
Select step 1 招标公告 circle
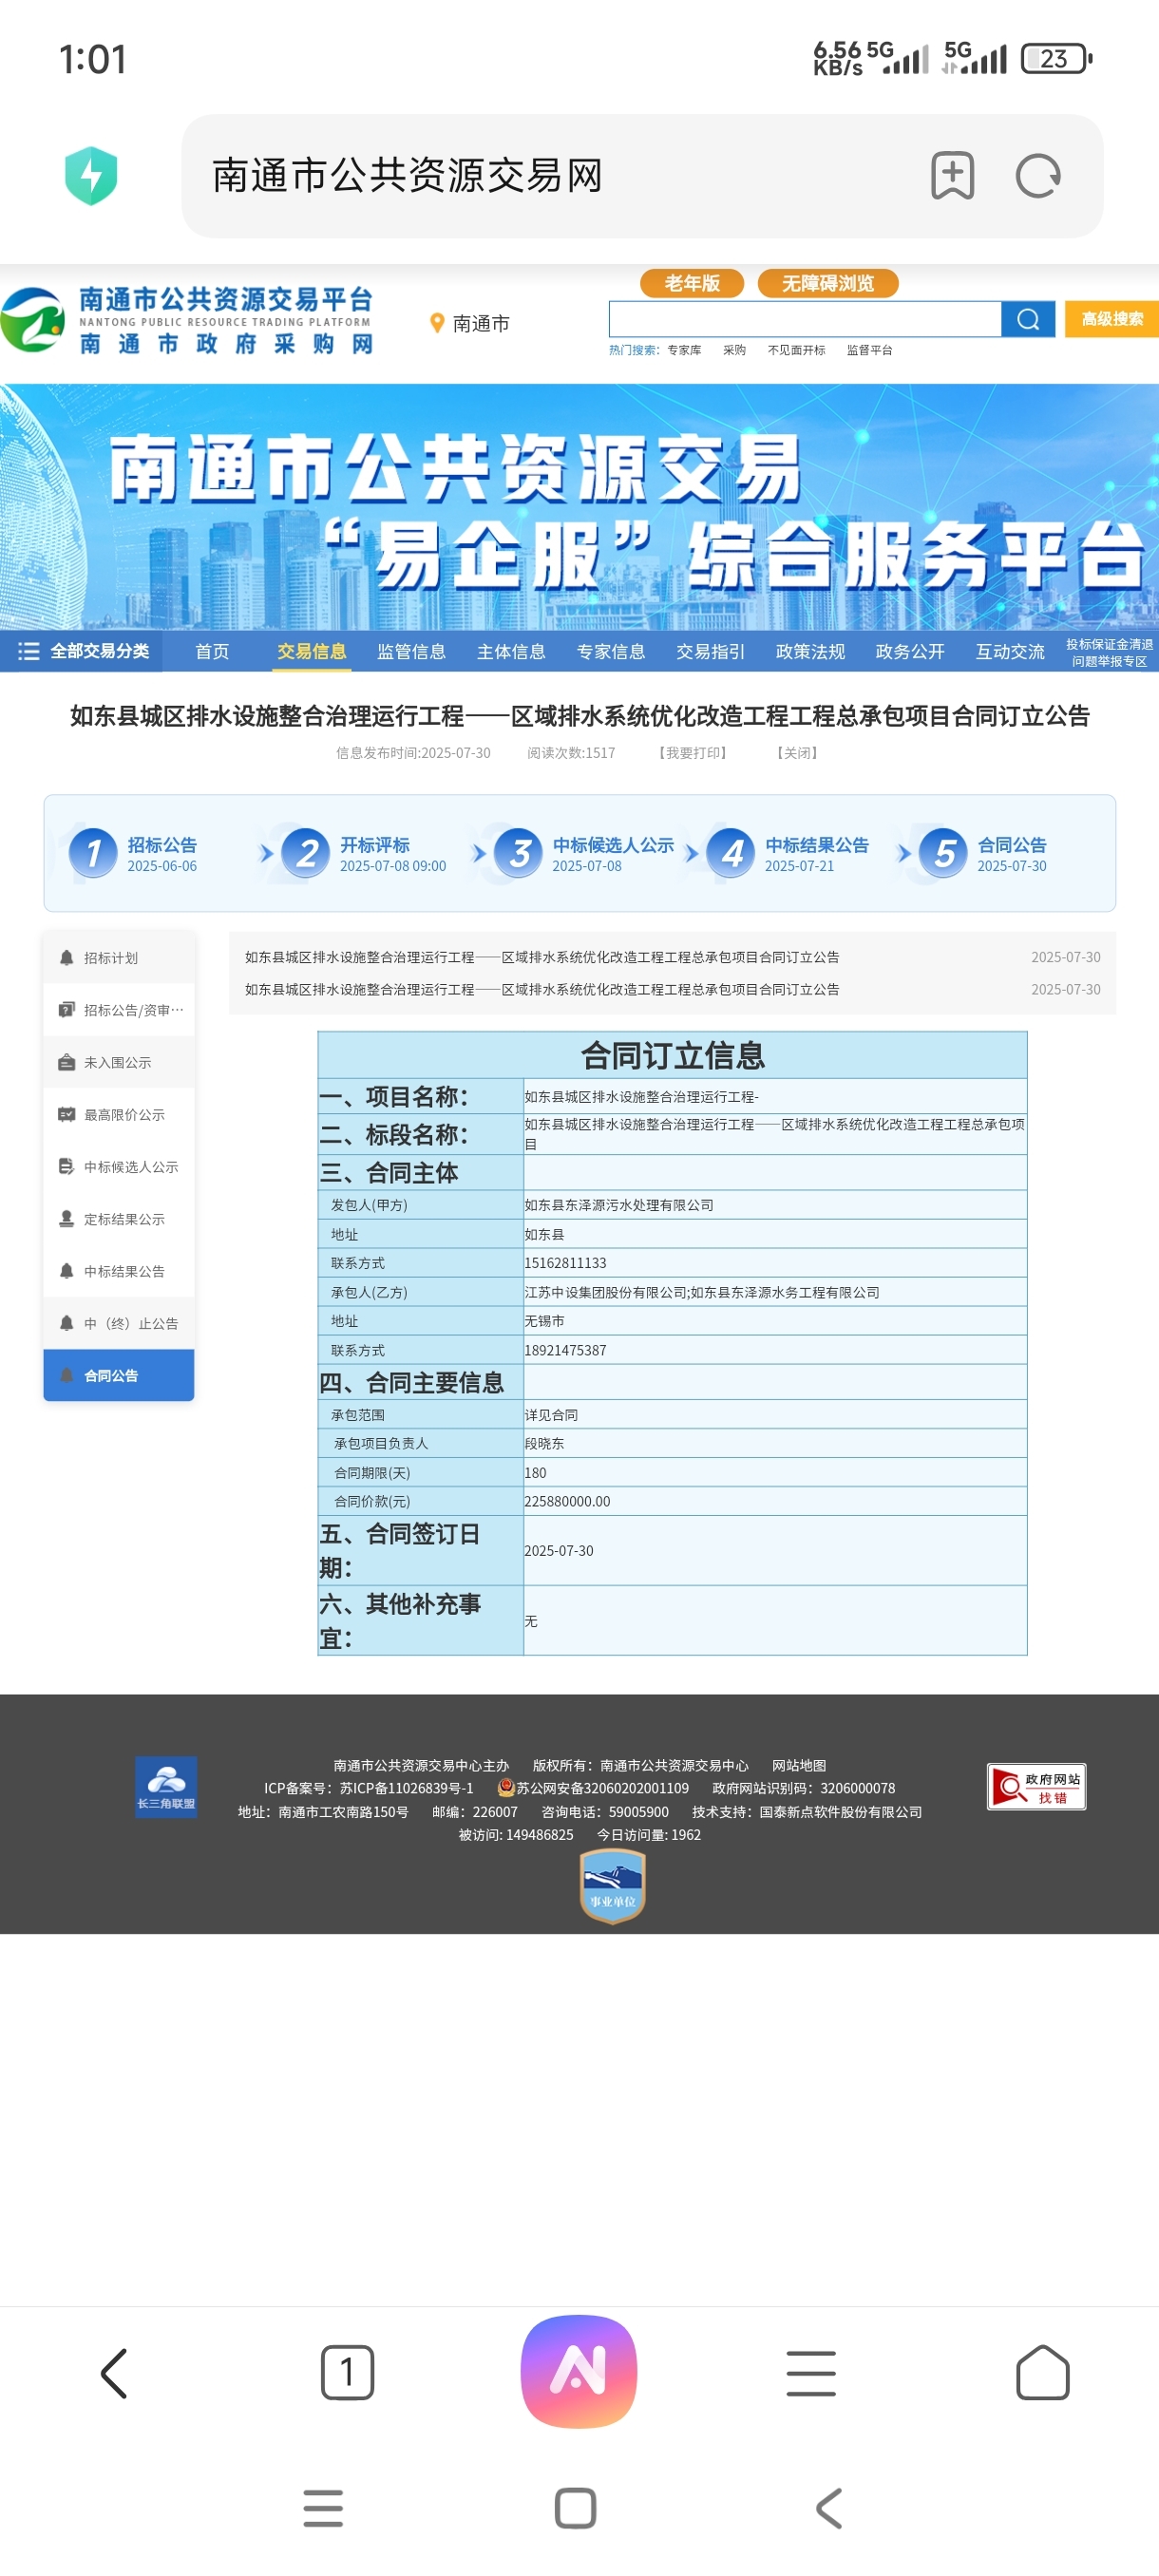(93, 853)
